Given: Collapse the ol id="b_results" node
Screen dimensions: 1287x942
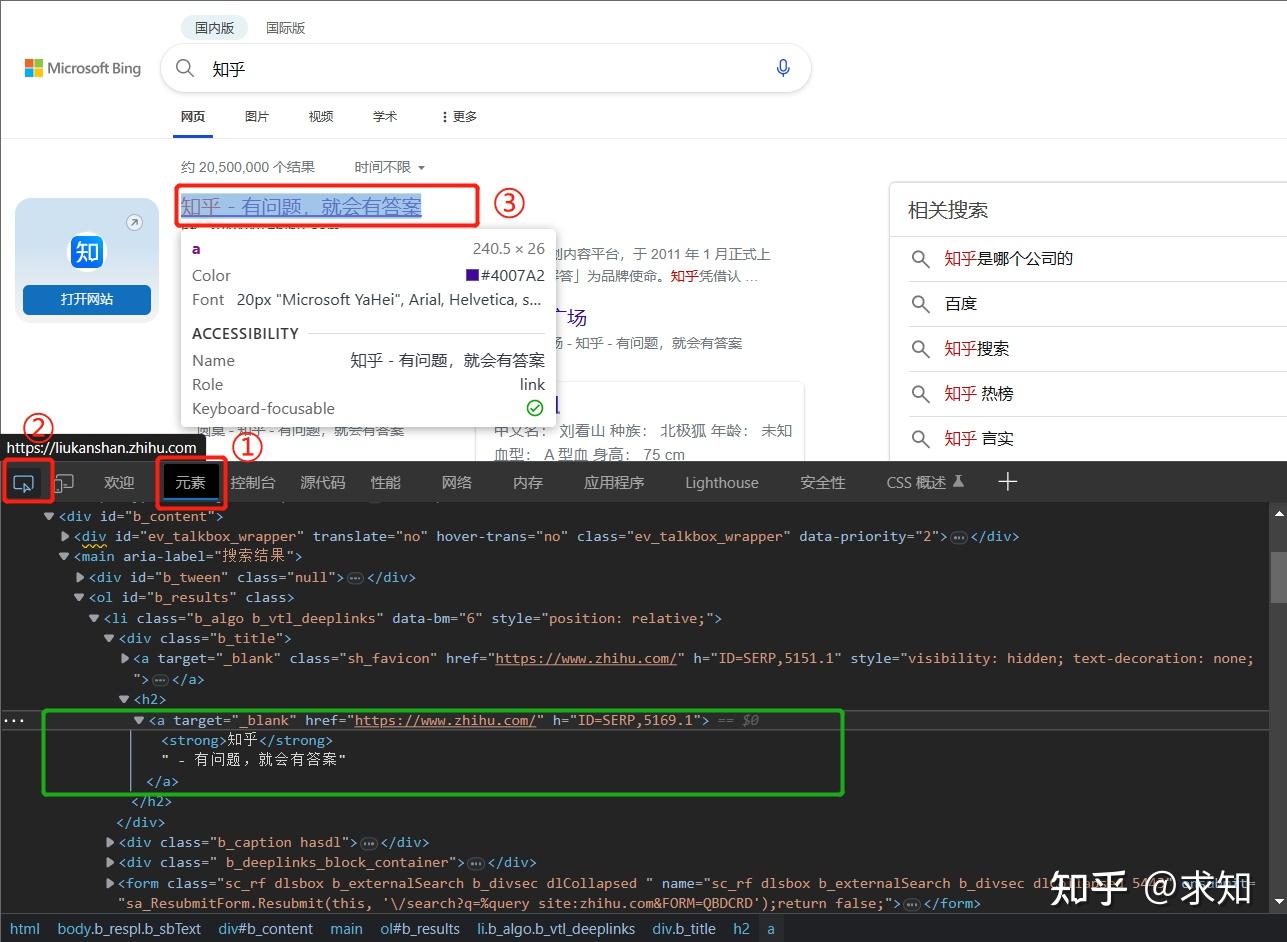Looking at the screenshot, I should coord(79,597).
